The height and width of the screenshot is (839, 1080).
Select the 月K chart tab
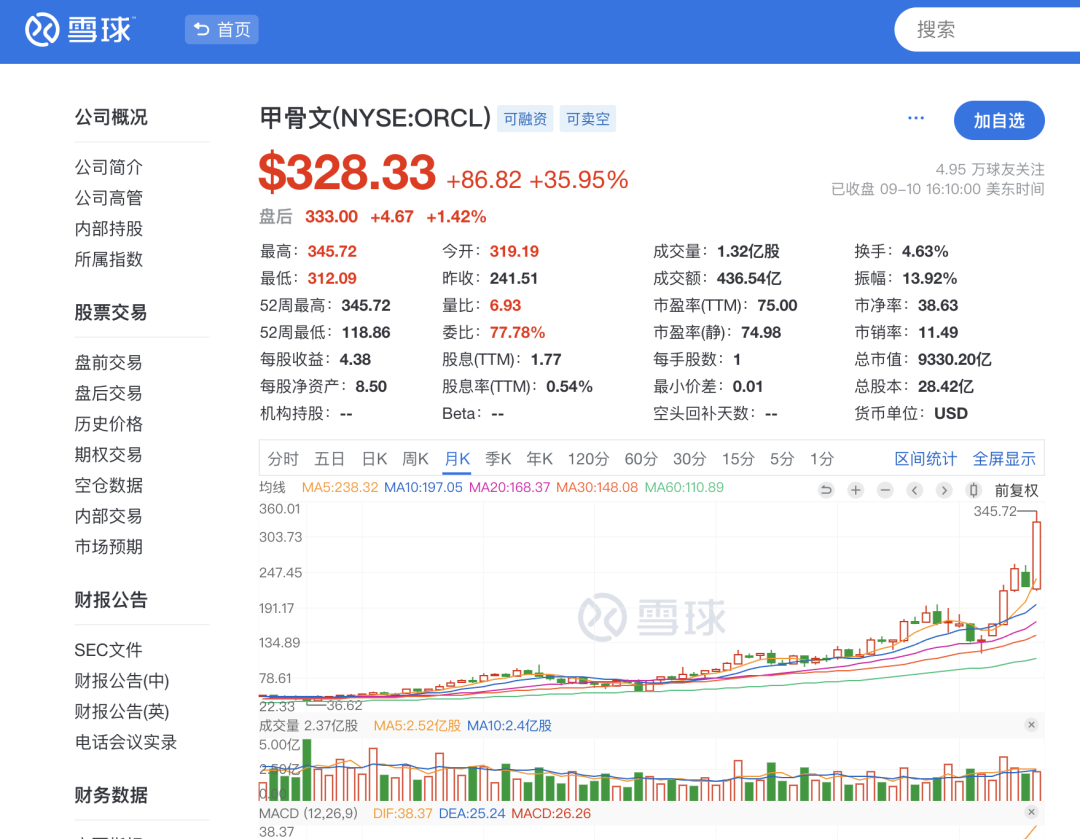tap(457, 459)
